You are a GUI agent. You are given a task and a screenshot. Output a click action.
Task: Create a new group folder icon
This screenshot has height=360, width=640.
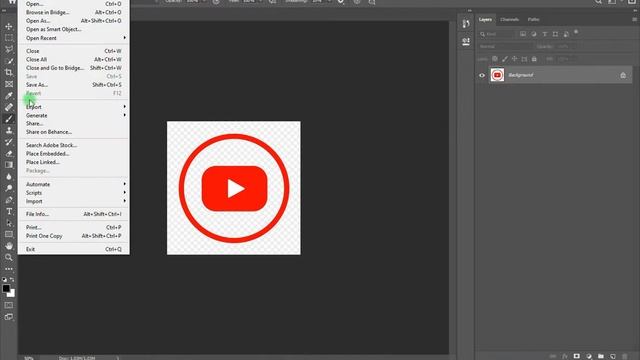600,356
